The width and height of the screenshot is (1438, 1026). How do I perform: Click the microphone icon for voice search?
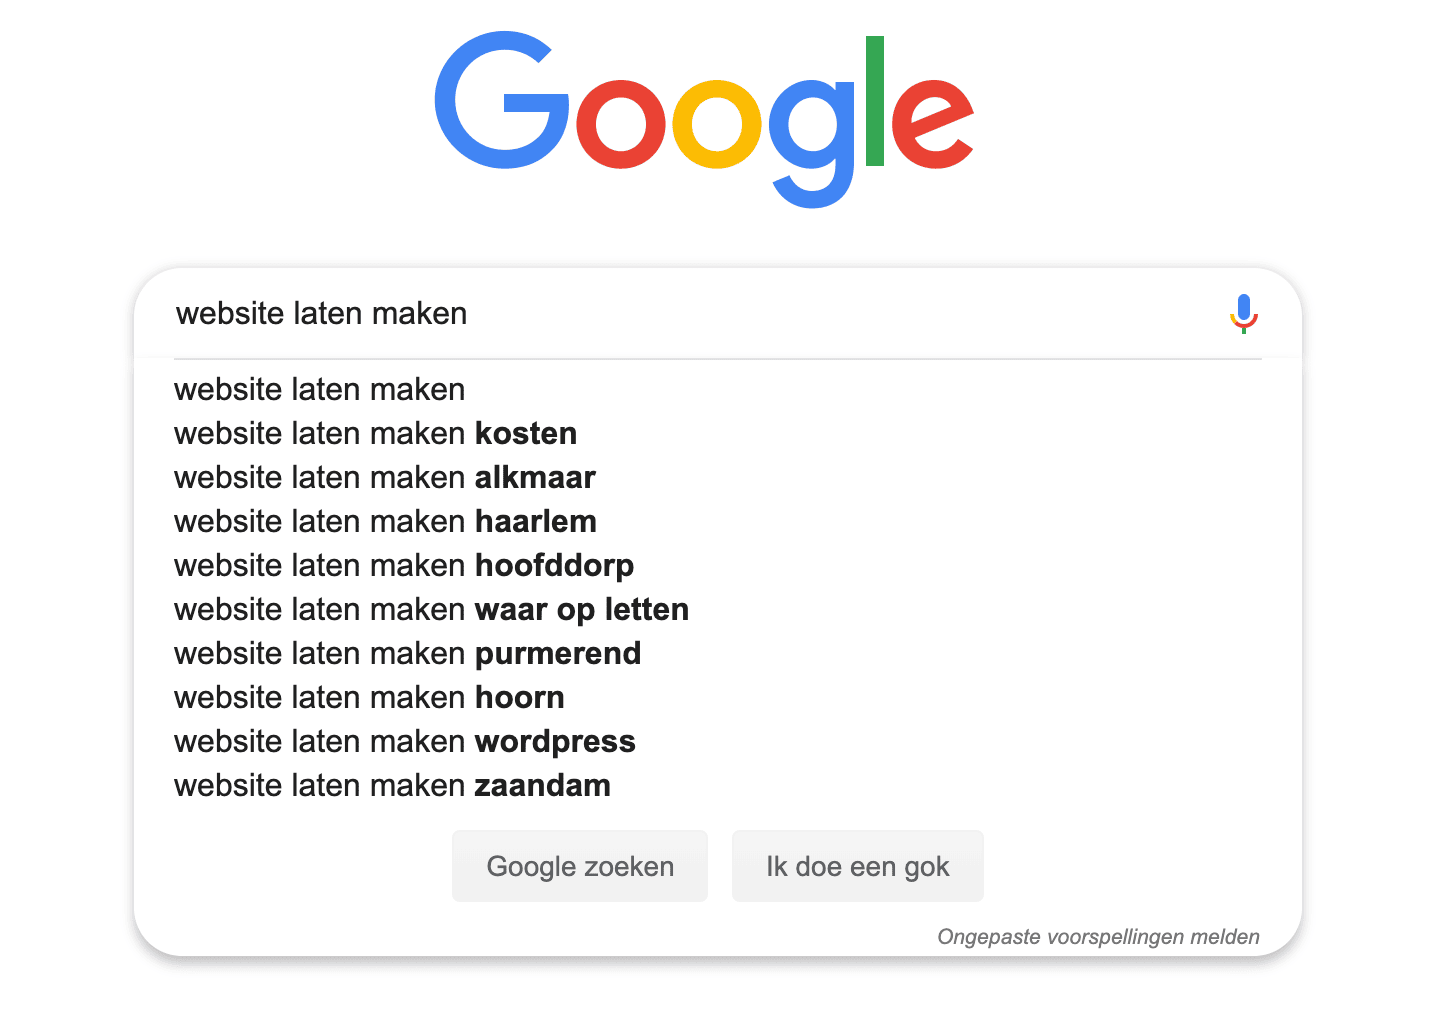click(x=1243, y=314)
